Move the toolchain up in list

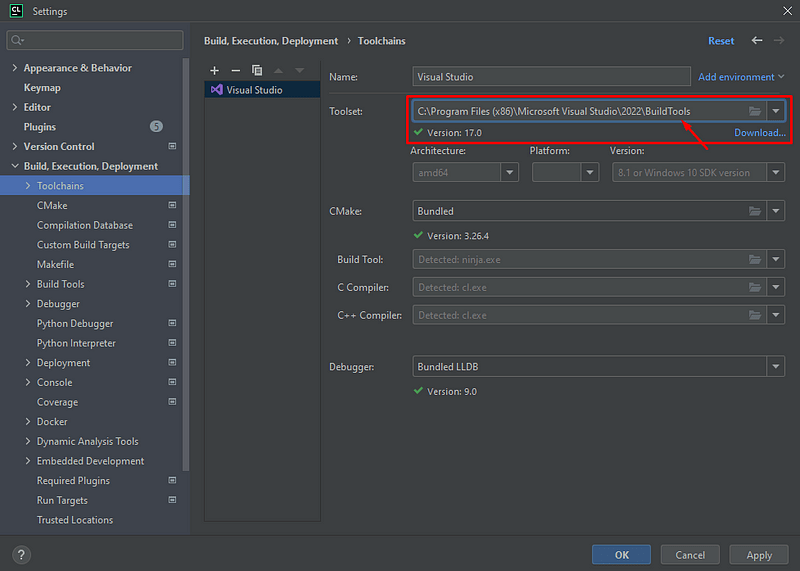pos(278,70)
